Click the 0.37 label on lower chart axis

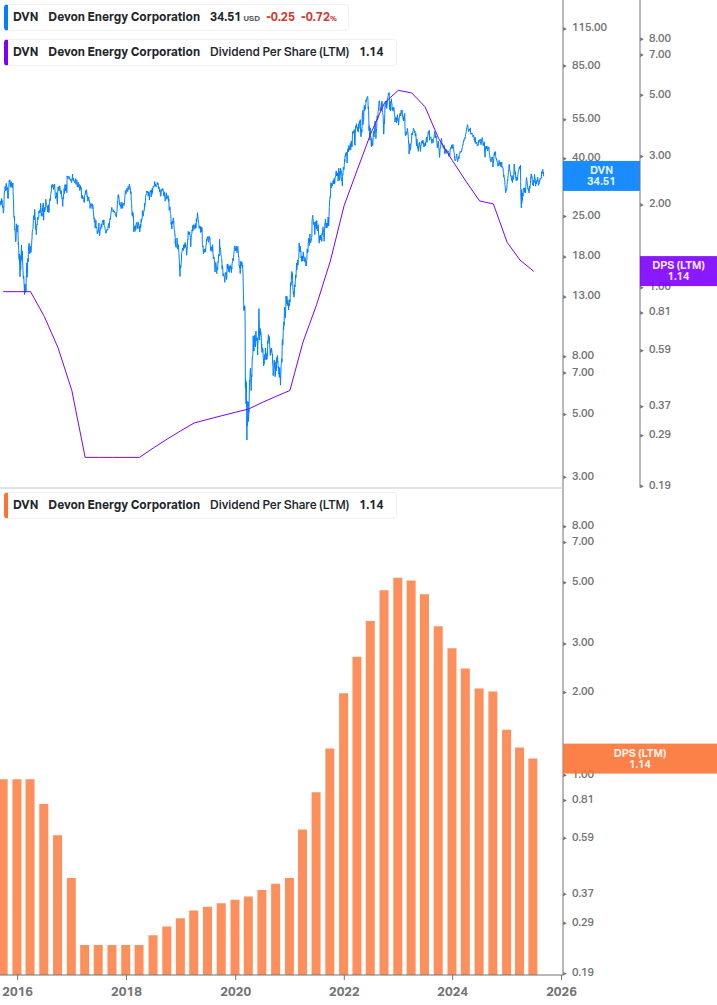(x=582, y=893)
